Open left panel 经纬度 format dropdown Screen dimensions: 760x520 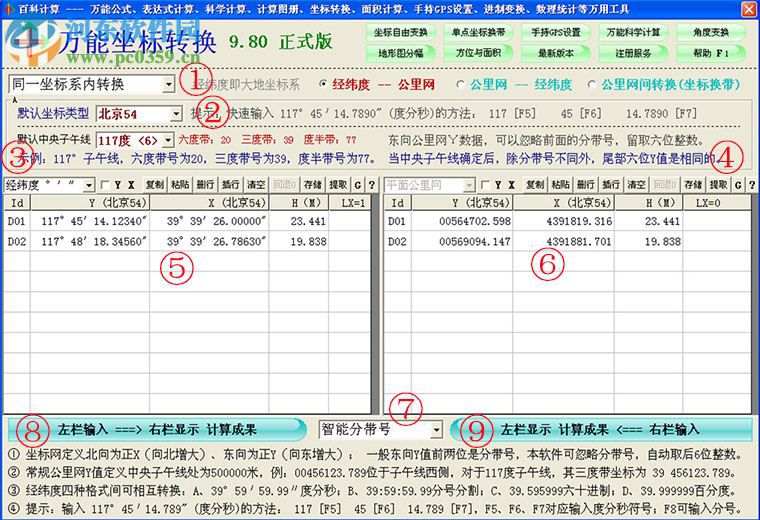[89, 185]
